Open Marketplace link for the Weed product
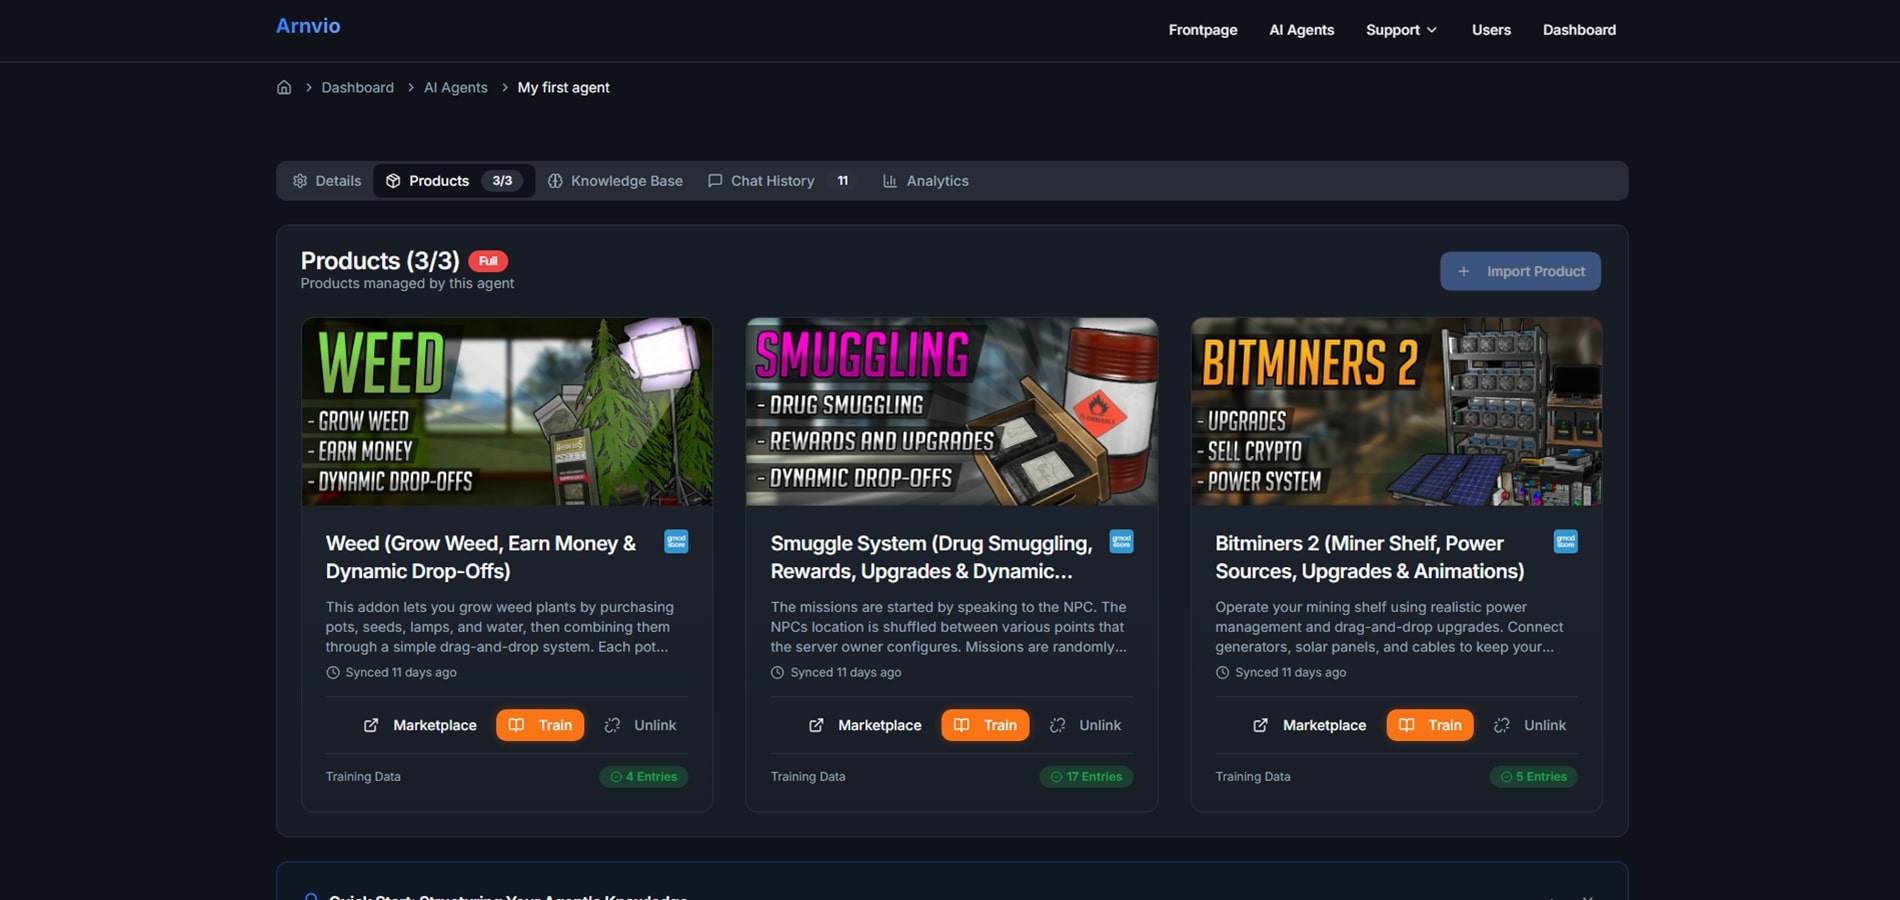The width and height of the screenshot is (1900, 900). (x=420, y=725)
